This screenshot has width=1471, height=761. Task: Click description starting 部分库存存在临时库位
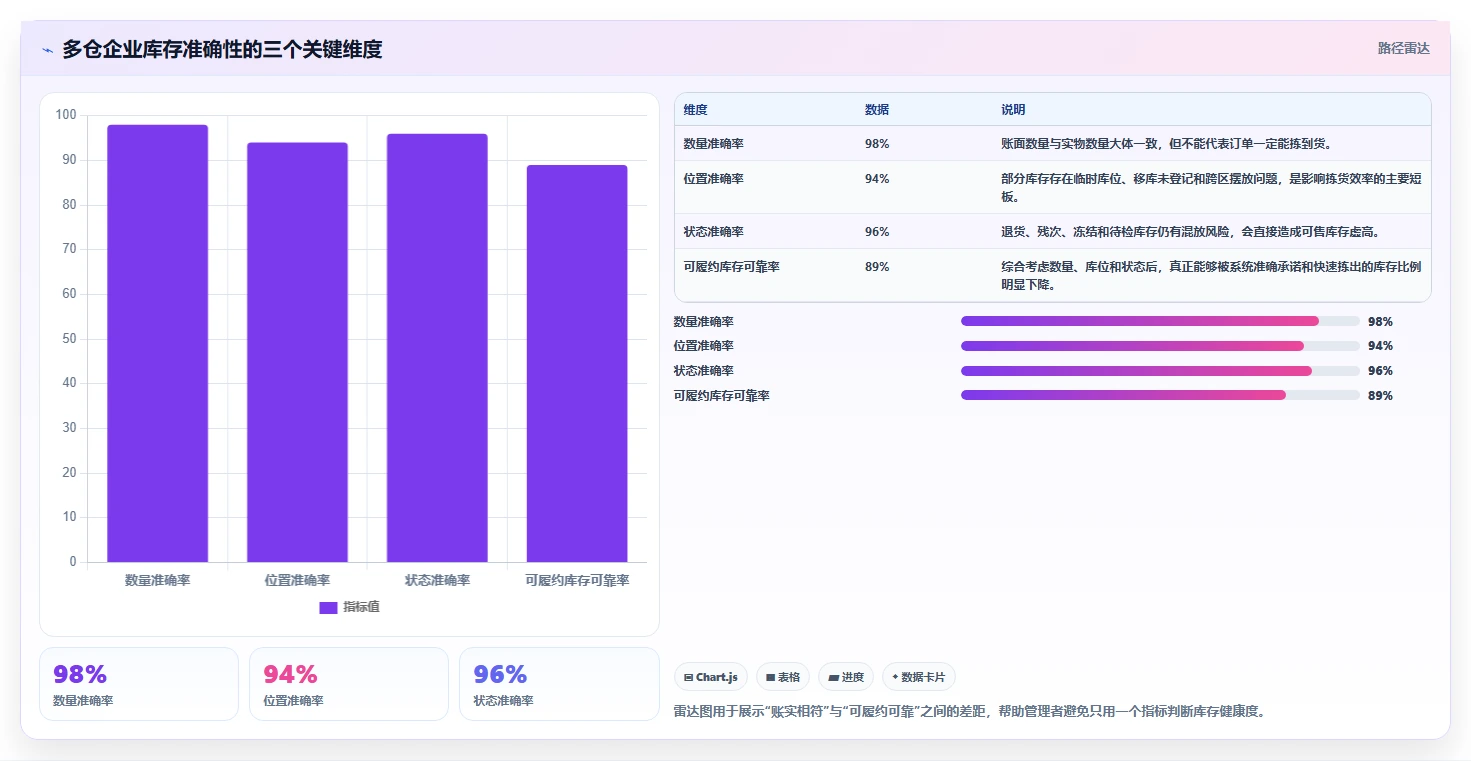(1211, 188)
